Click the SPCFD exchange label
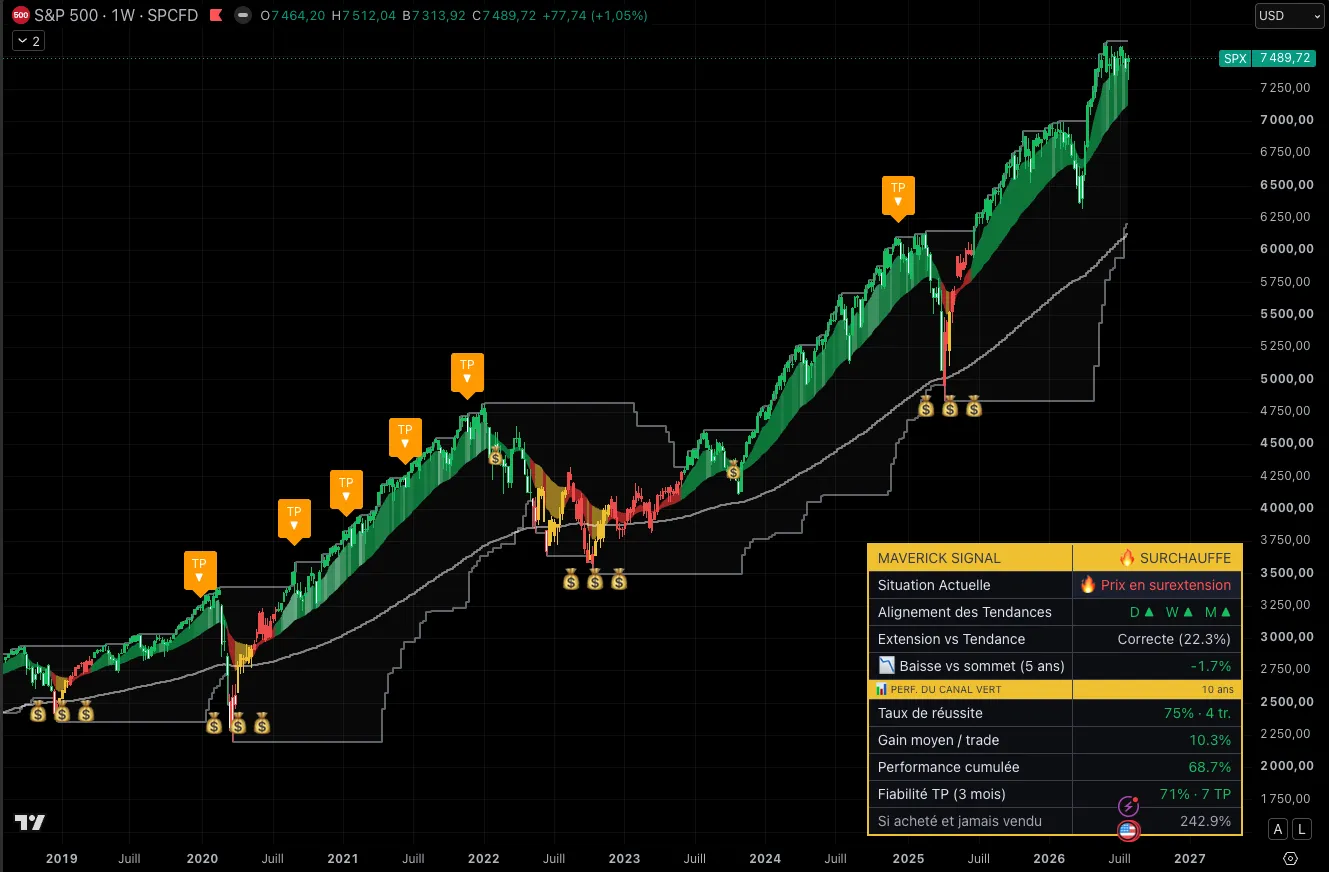 tap(172, 15)
